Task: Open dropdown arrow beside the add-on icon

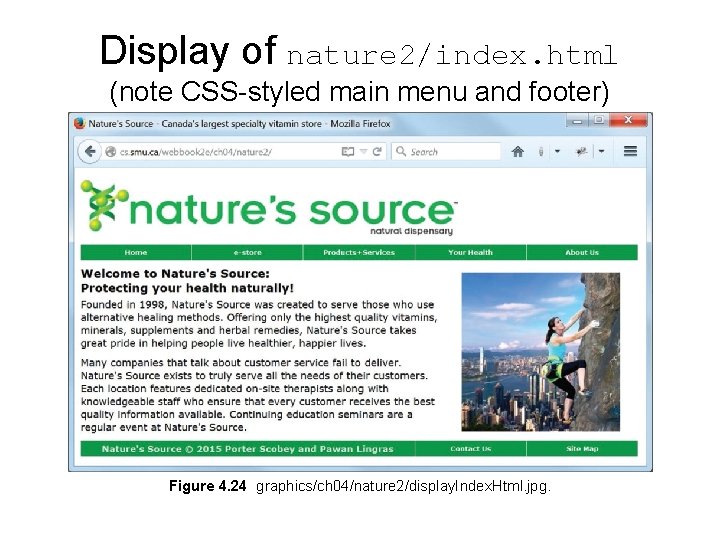Action: tap(602, 151)
